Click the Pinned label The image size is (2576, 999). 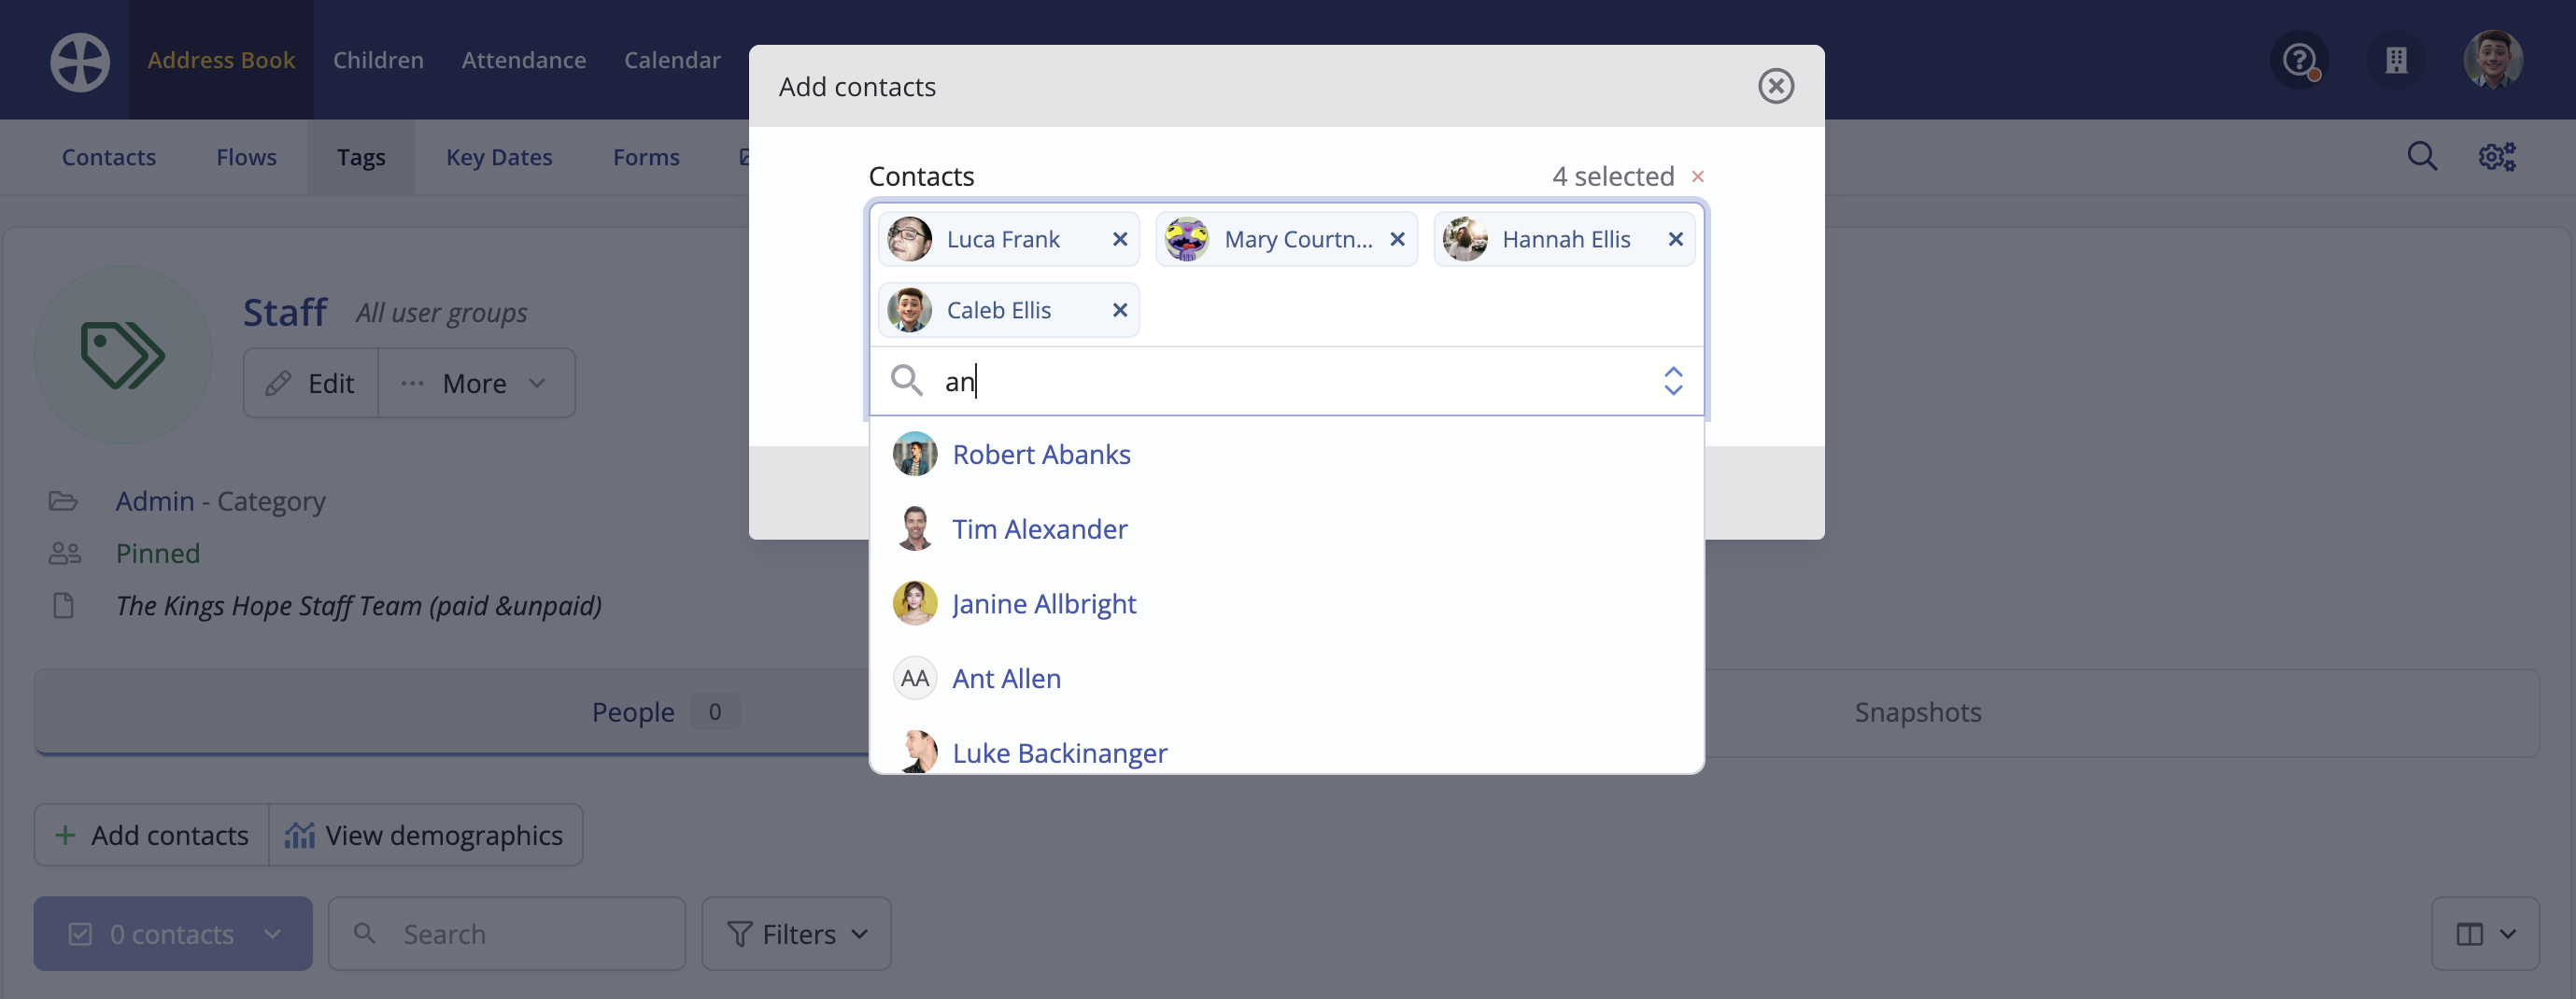coord(158,553)
